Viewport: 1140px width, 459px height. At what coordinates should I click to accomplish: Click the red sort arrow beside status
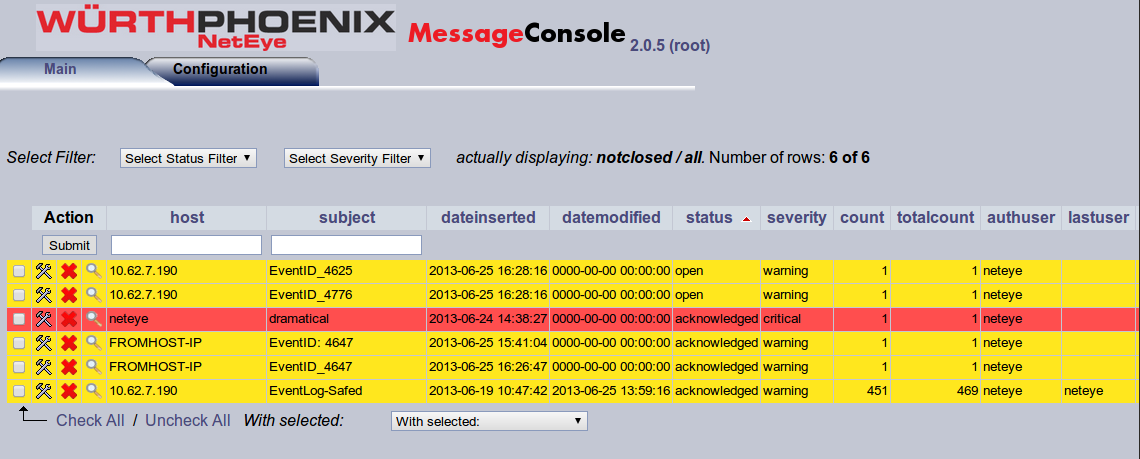[x=746, y=218]
